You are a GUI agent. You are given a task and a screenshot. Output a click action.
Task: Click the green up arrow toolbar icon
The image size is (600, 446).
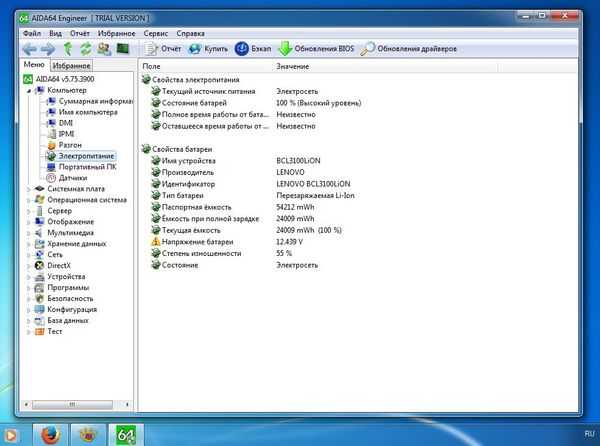click(68, 49)
